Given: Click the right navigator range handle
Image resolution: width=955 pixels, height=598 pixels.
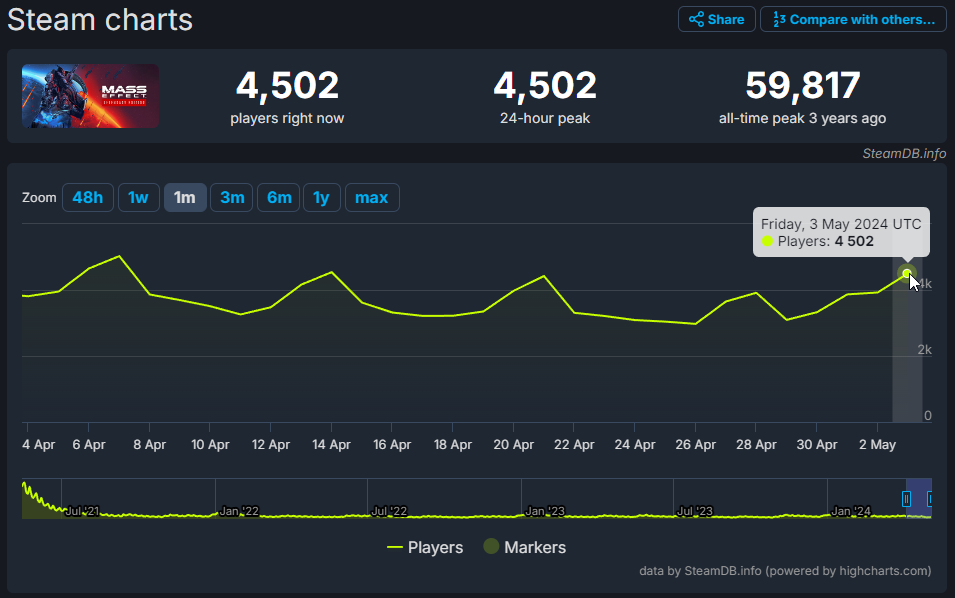Looking at the screenshot, I should coord(931,498).
